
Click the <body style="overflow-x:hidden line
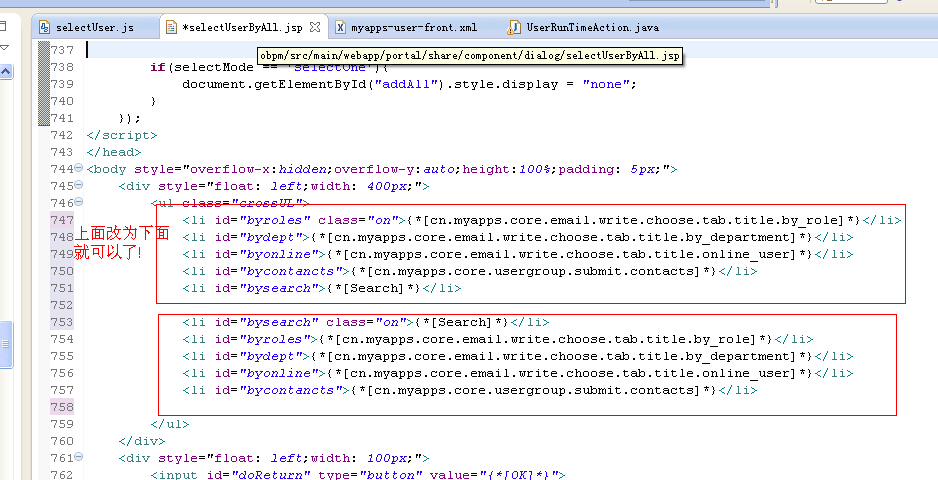[x=382, y=169]
